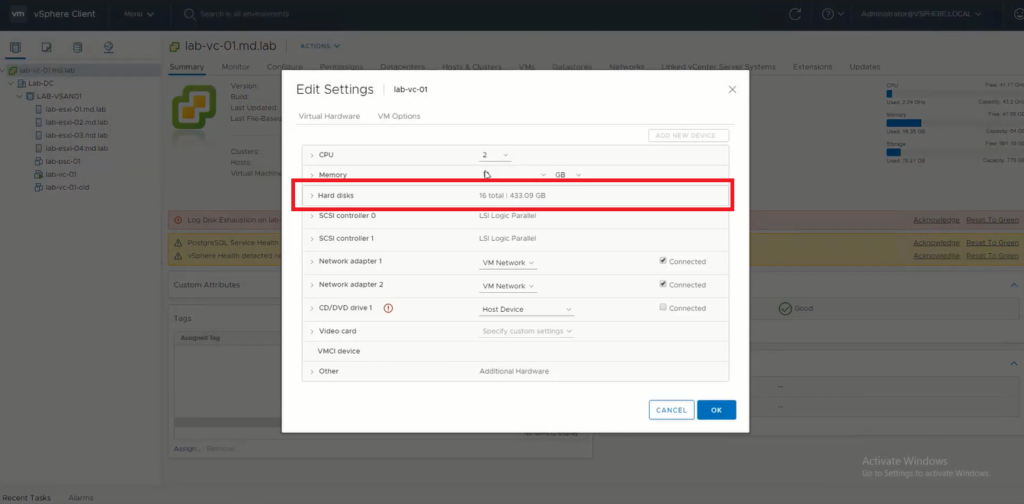Open Networking inventory view icon
Screen dimensions: 1024x504
[x=108, y=47]
